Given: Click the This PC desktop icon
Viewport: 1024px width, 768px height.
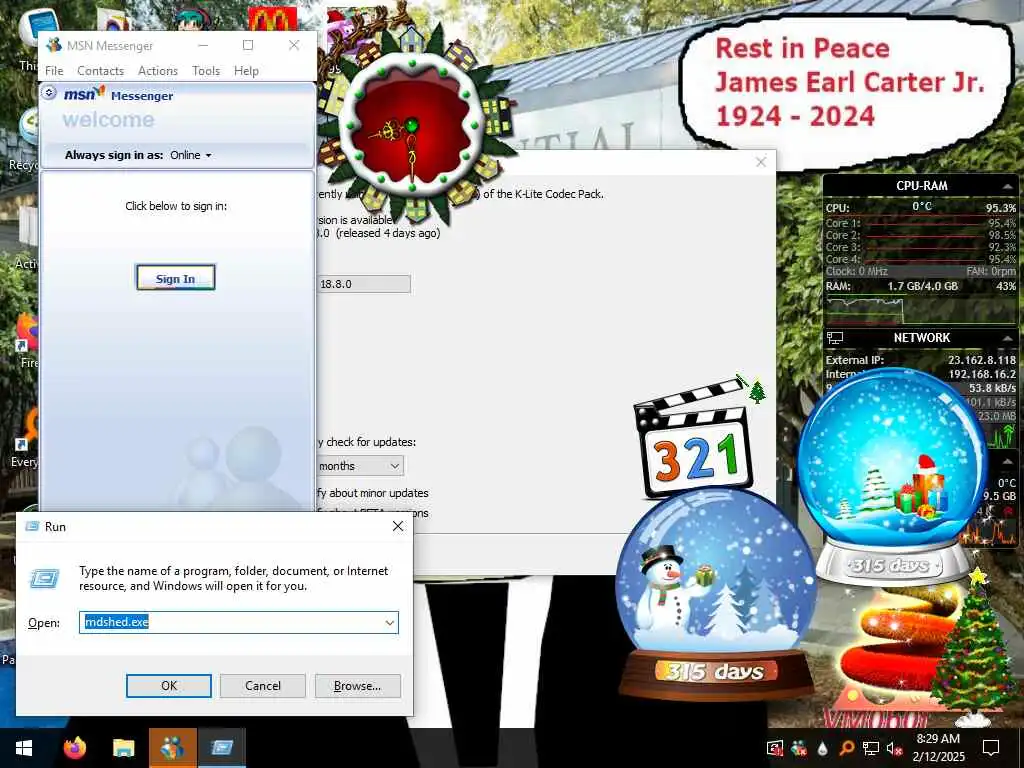Looking at the screenshot, I should click(x=38, y=27).
